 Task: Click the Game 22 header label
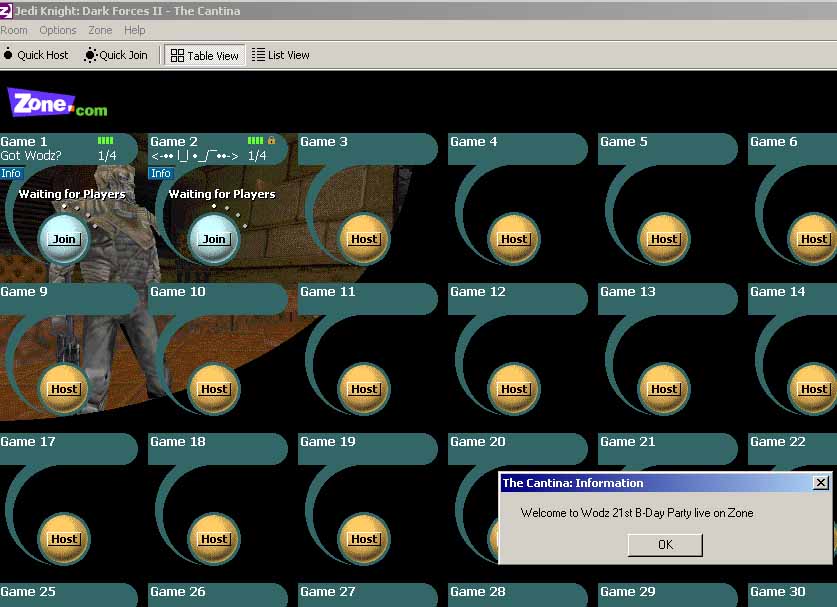click(778, 442)
